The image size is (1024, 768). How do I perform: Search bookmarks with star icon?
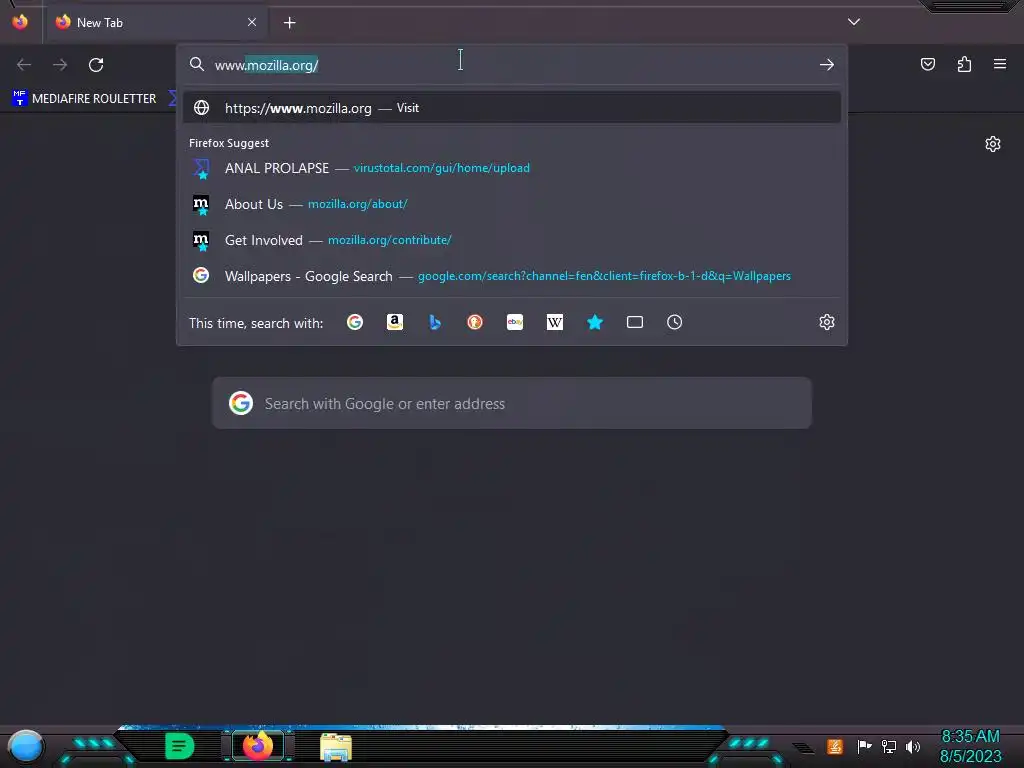(x=595, y=322)
